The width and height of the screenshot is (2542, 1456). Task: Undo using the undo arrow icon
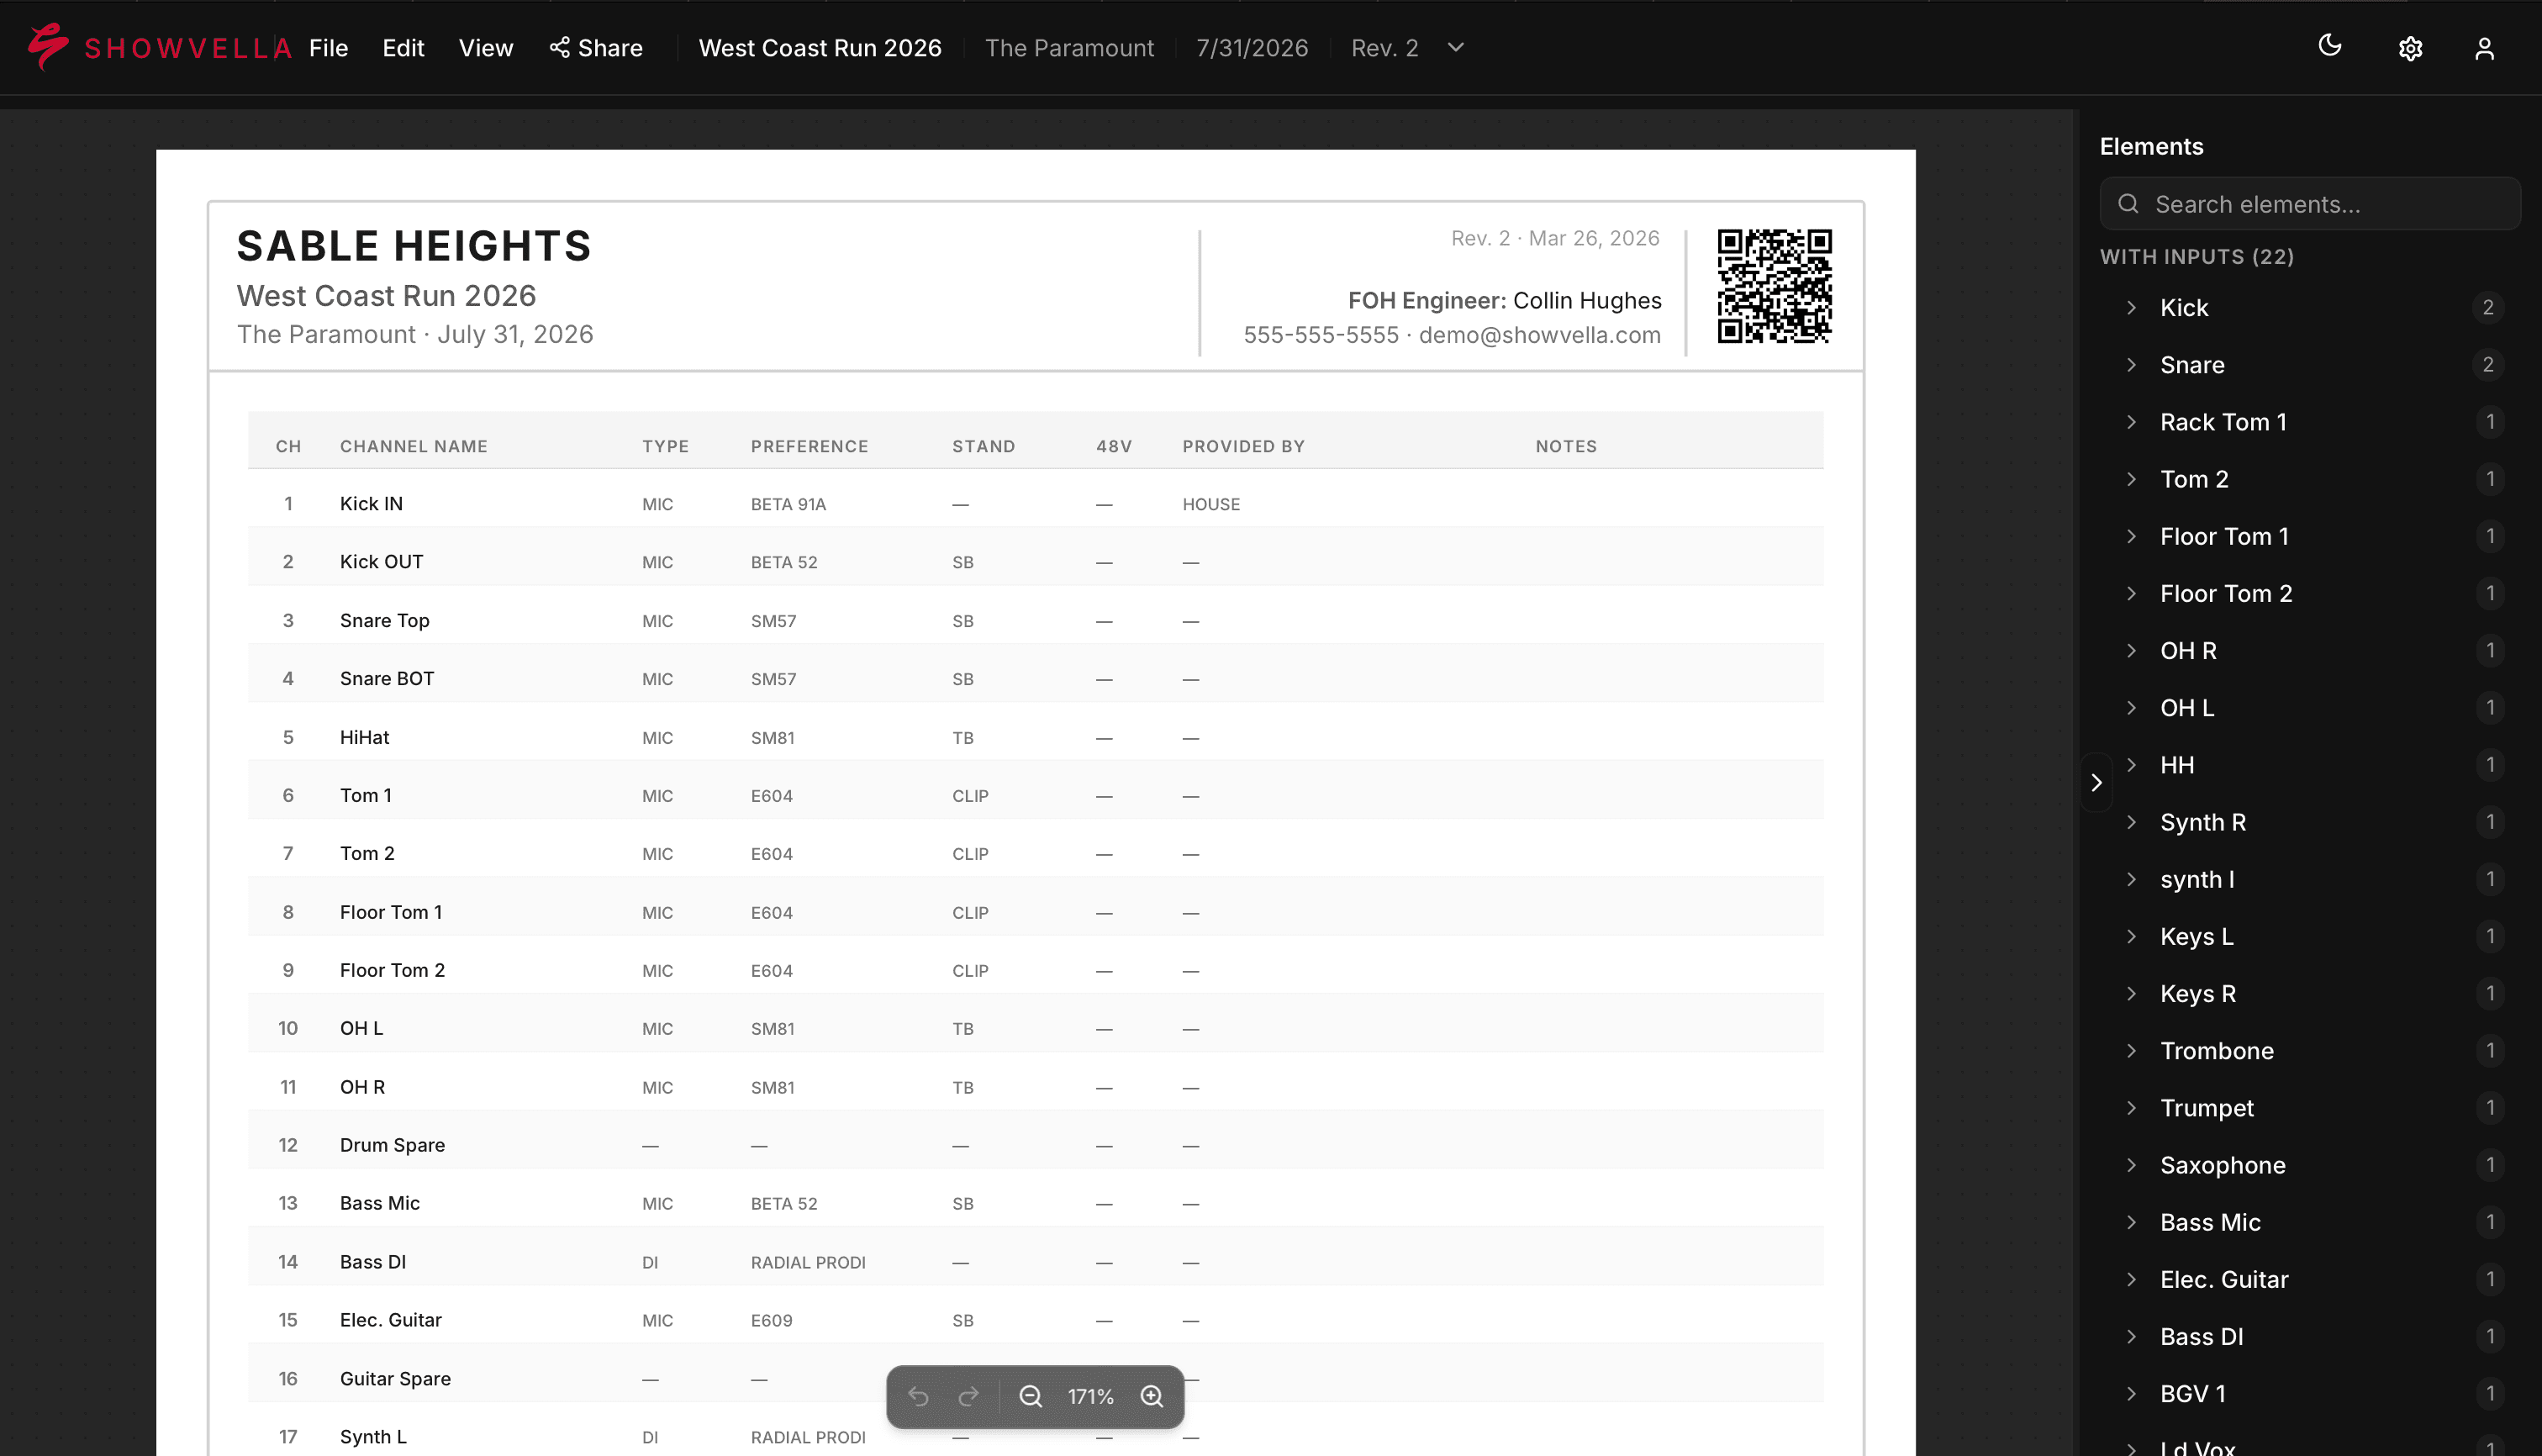click(x=919, y=1396)
